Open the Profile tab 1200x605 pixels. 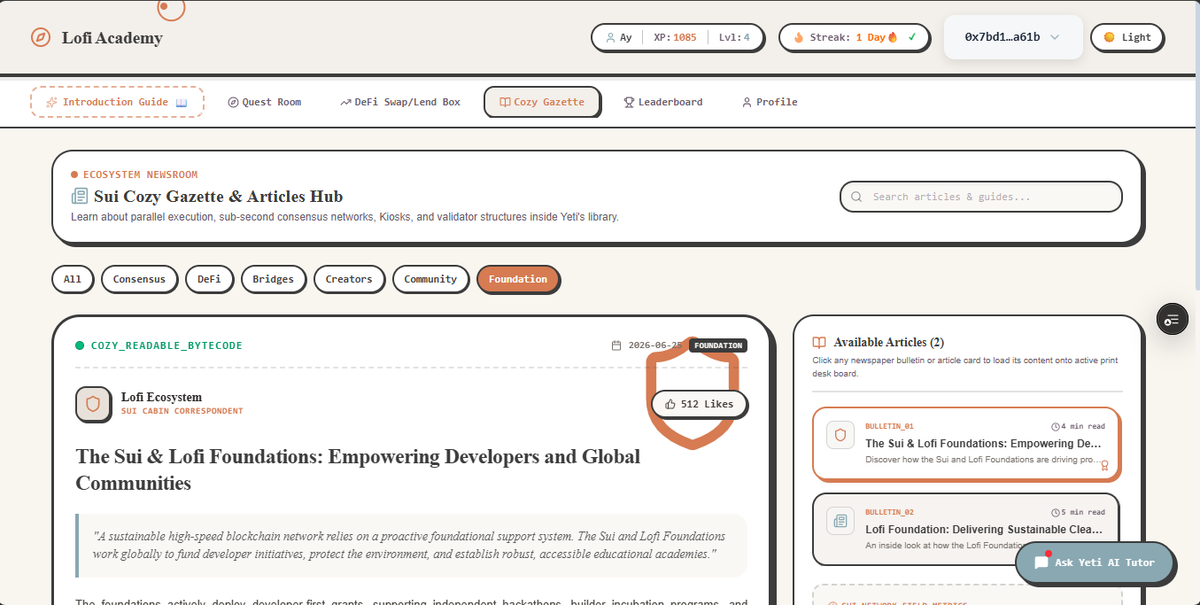(x=770, y=102)
